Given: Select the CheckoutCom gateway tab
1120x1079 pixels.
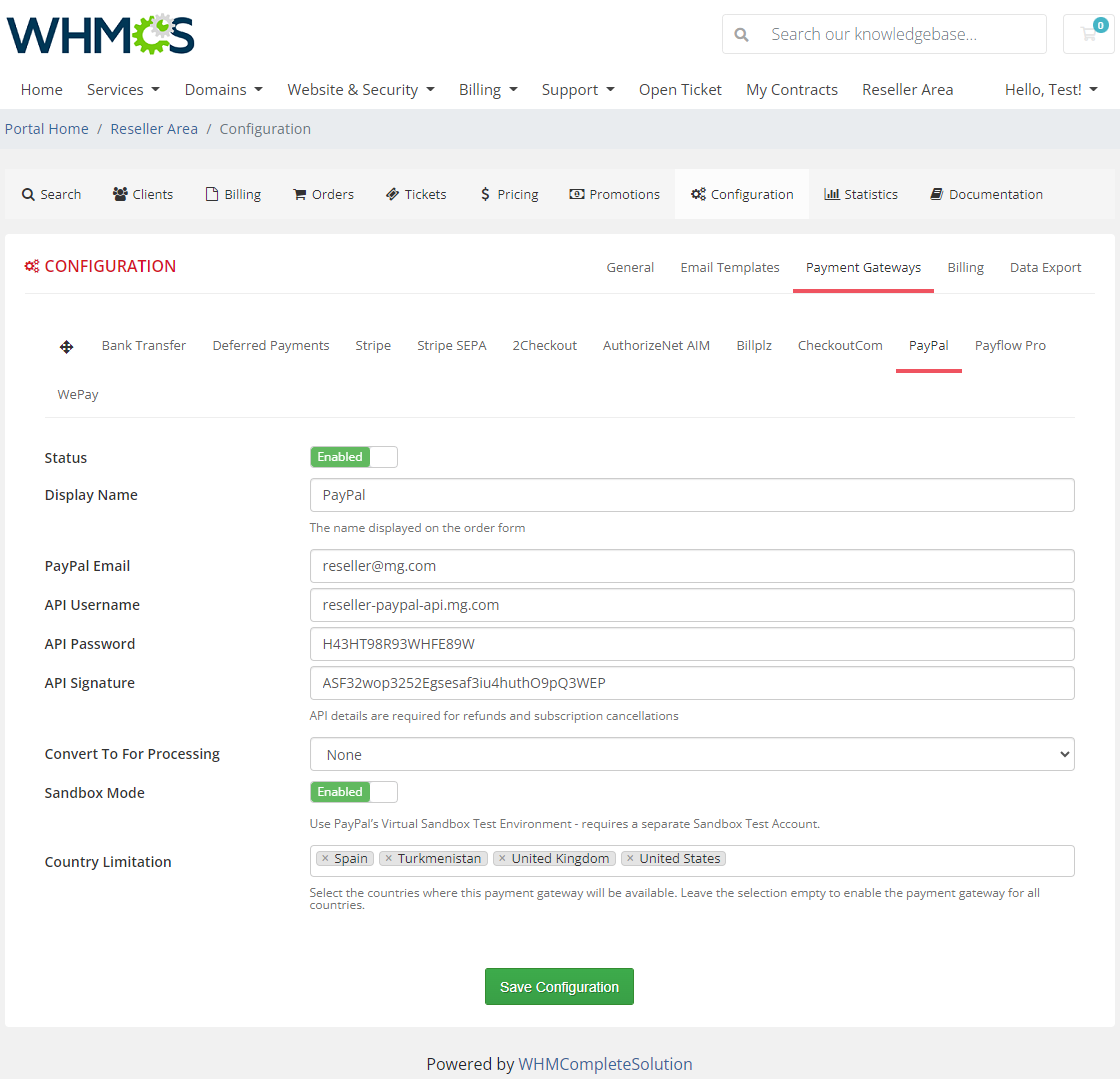Looking at the screenshot, I should pyautogui.click(x=840, y=346).
